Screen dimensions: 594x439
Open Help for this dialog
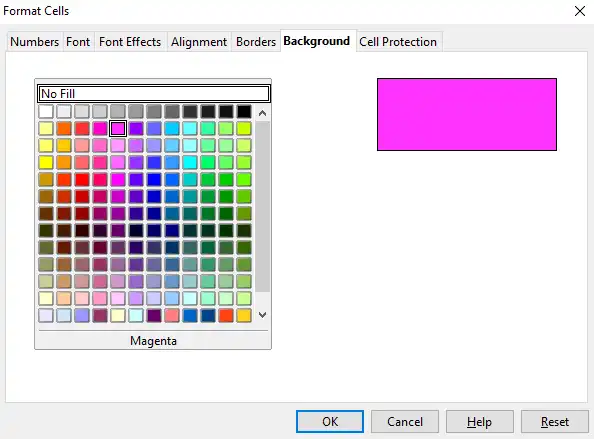click(x=480, y=422)
